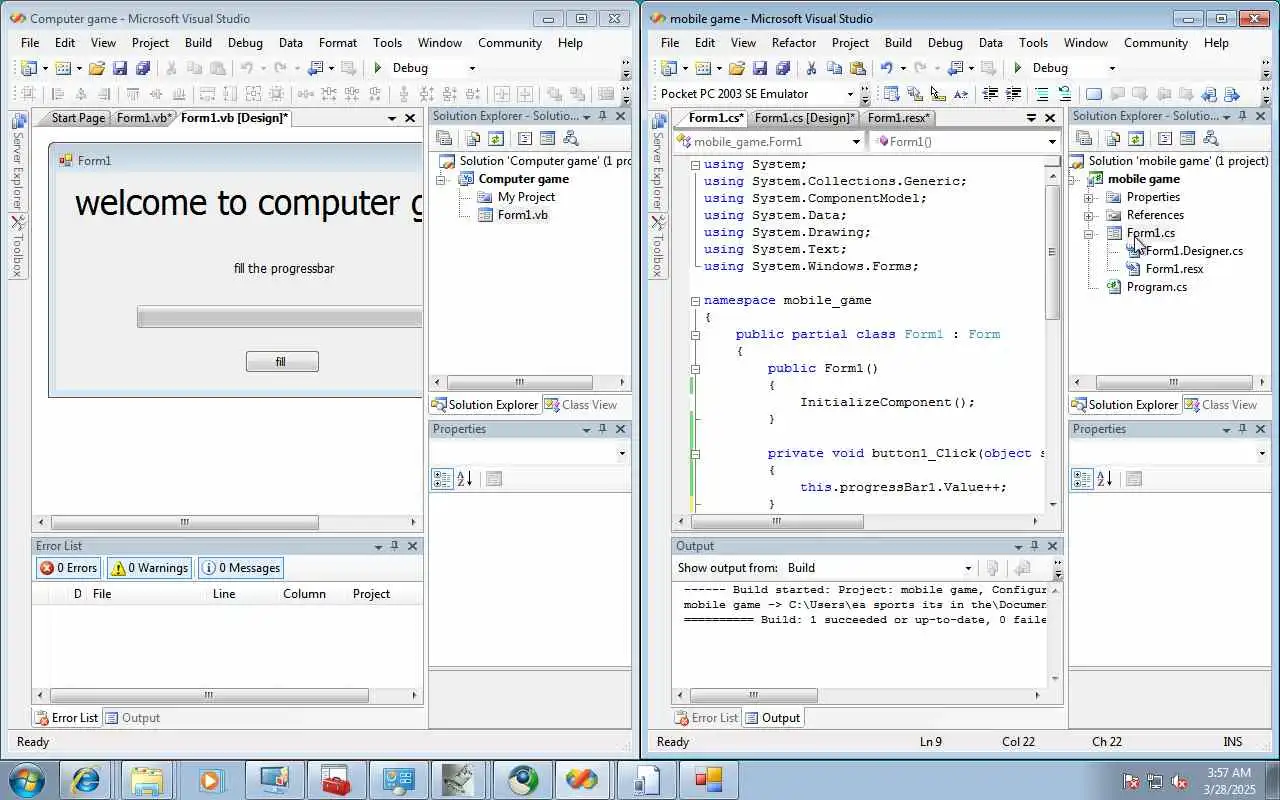Image resolution: width=1280 pixels, height=800 pixels.
Task: Save All icon in Computer game toolbar
Action: tap(143, 68)
